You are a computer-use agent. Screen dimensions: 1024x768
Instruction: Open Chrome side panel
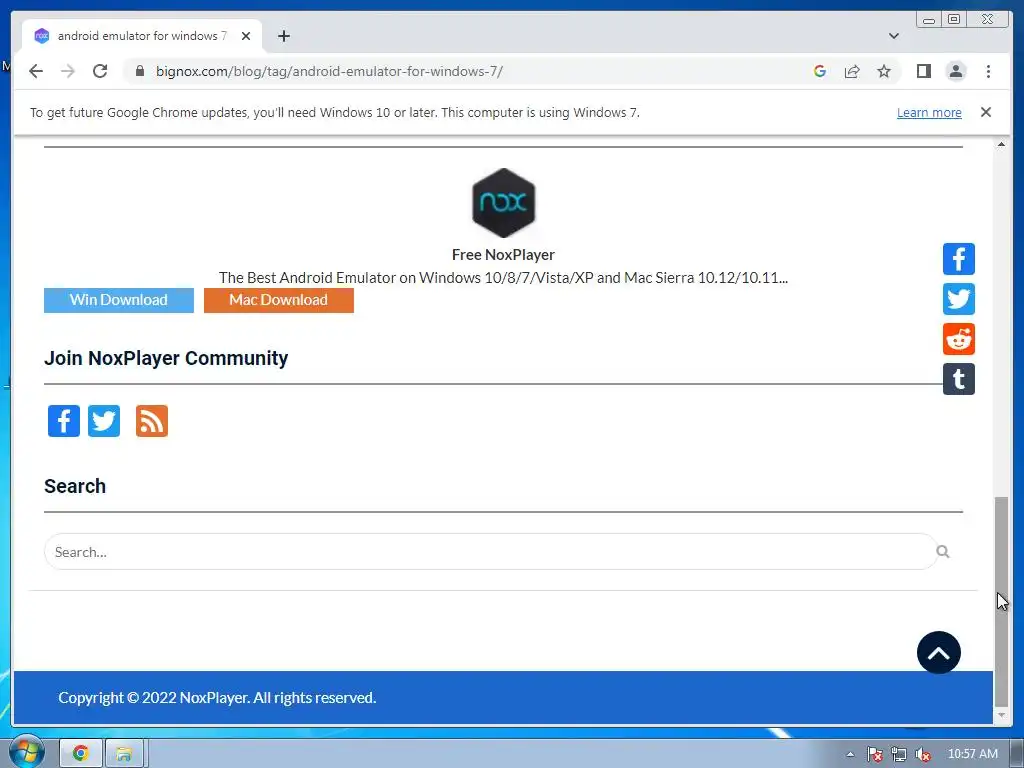click(923, 71)
